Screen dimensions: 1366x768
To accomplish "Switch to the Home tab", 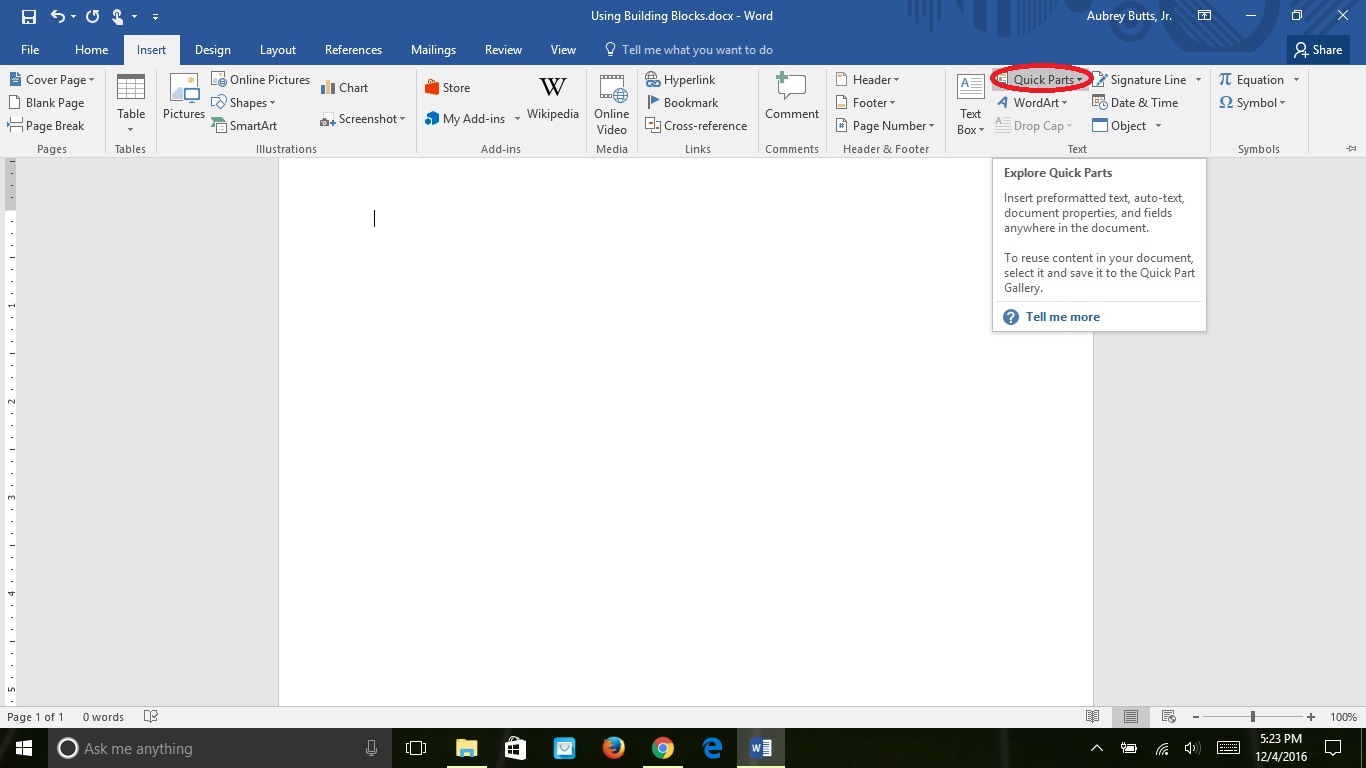I will pyautogui.click(x=91, y=50).
